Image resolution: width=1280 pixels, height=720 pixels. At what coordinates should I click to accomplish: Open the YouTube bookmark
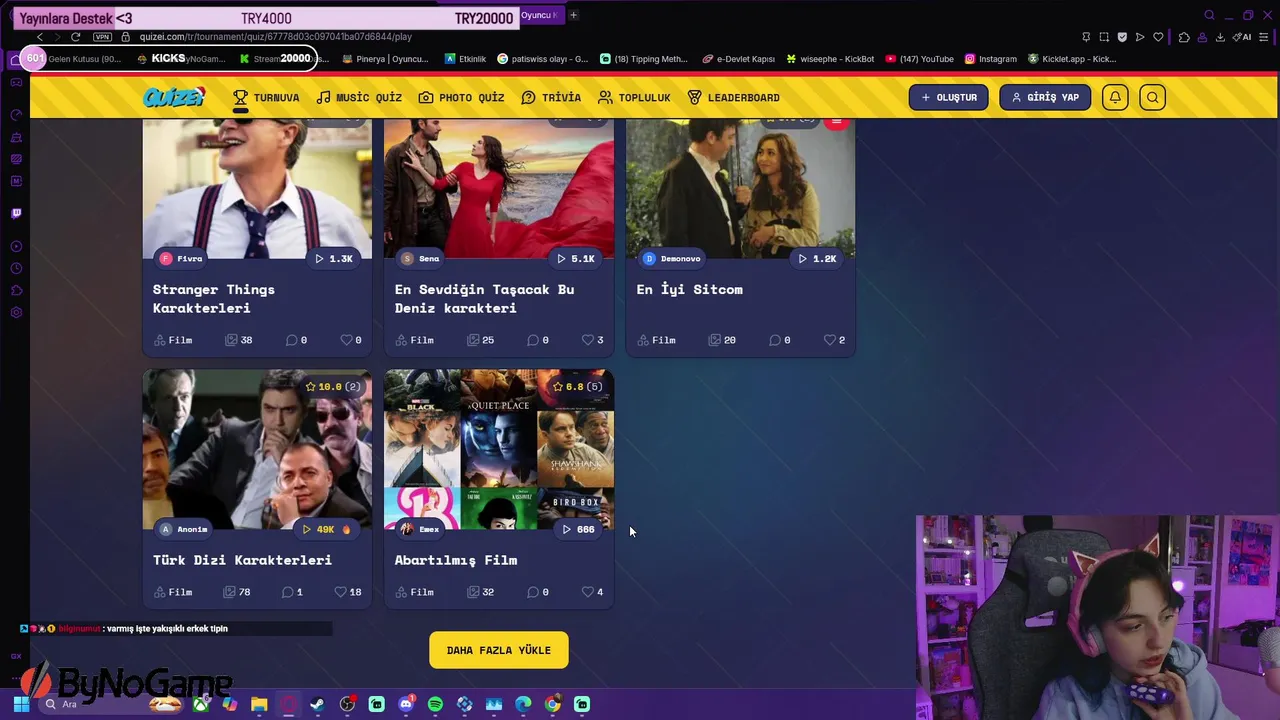coord(920,59)
